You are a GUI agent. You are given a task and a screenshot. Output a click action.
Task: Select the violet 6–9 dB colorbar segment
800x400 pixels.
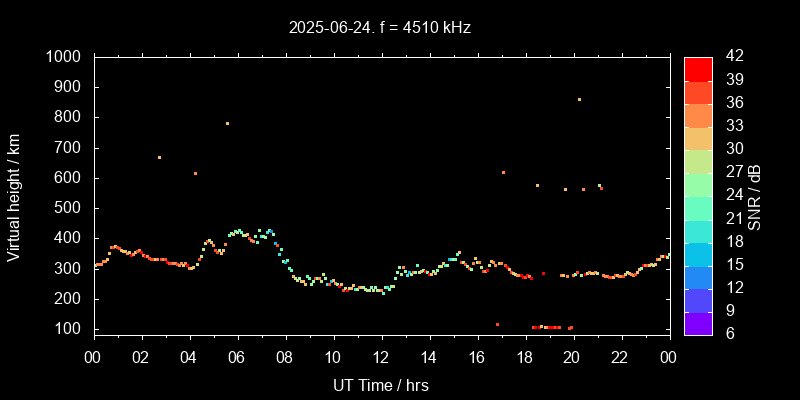point(698,322)
